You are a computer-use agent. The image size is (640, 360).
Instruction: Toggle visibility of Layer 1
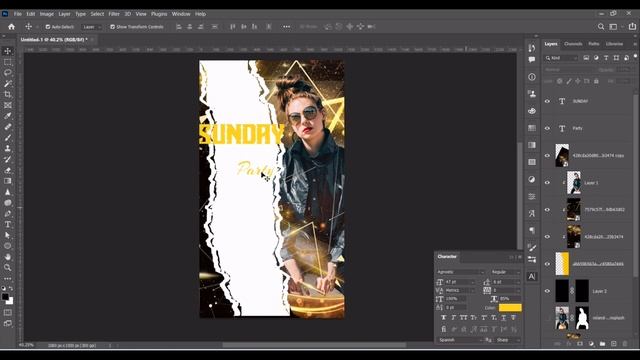coord(547,182)
